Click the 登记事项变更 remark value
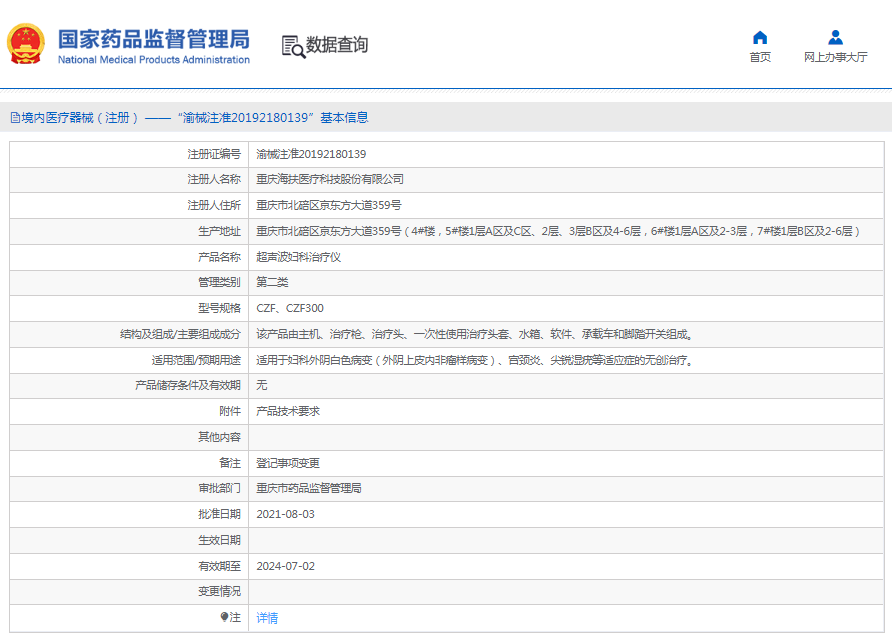The image size is (892, 639). point(288,463)
